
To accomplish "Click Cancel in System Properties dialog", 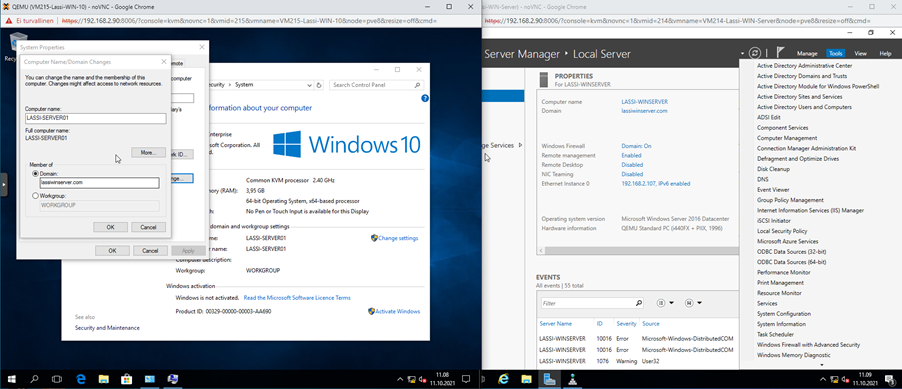I will point(150,250).
